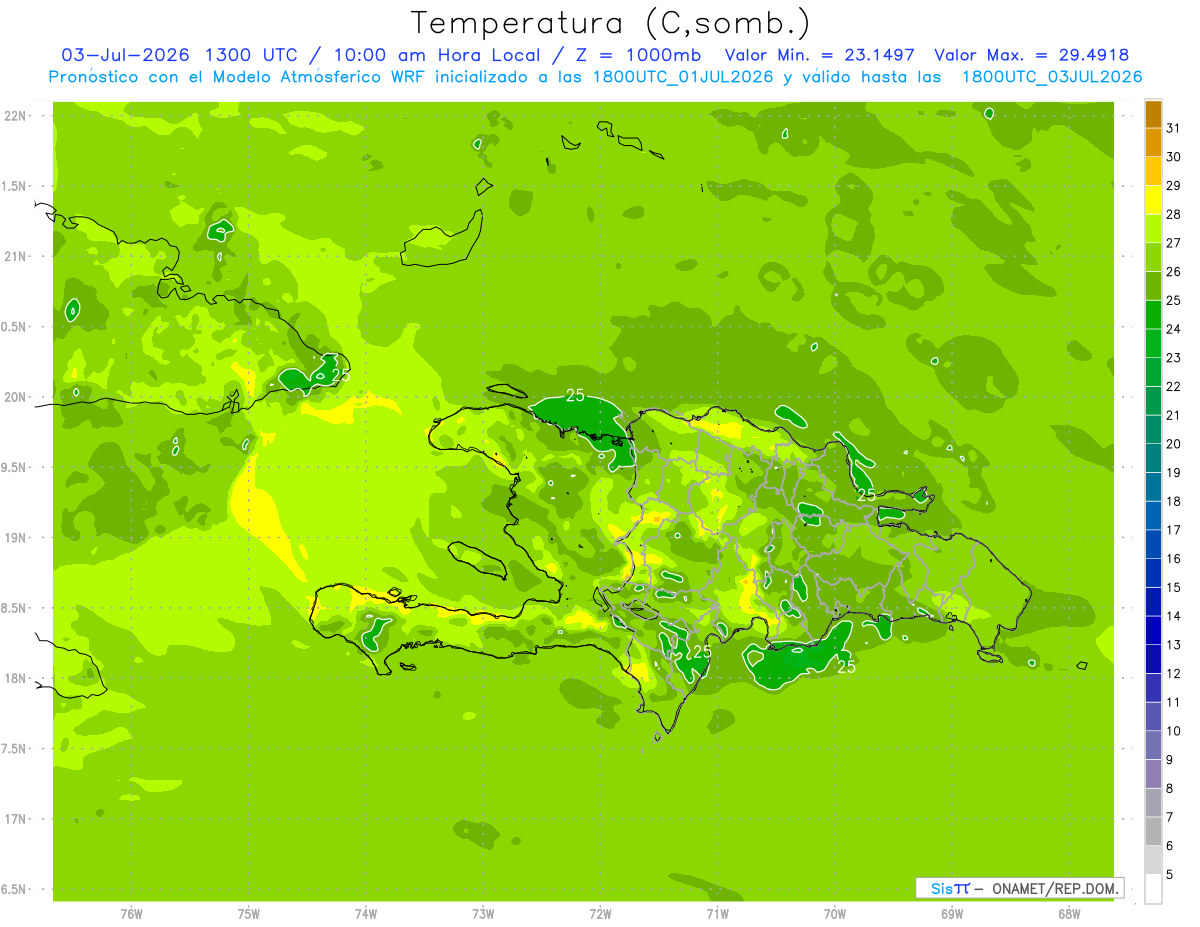
Task: Click 'Valor Min. = 23.1497' readout
Action: coord(820,55)
